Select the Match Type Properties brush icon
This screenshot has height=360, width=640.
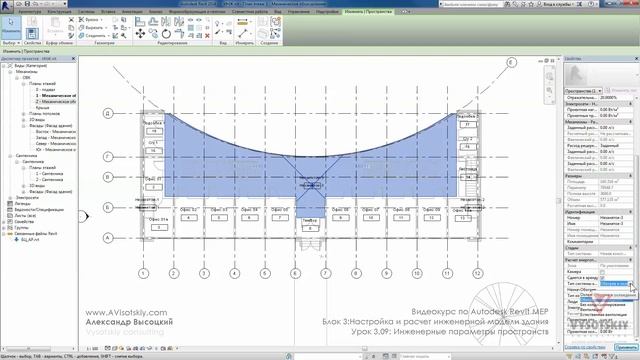(71, 36)
